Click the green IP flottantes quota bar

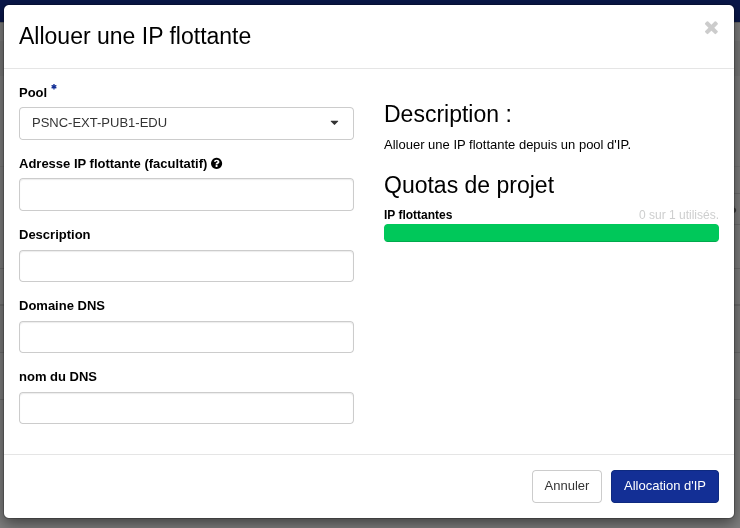(x=551, y=233)
